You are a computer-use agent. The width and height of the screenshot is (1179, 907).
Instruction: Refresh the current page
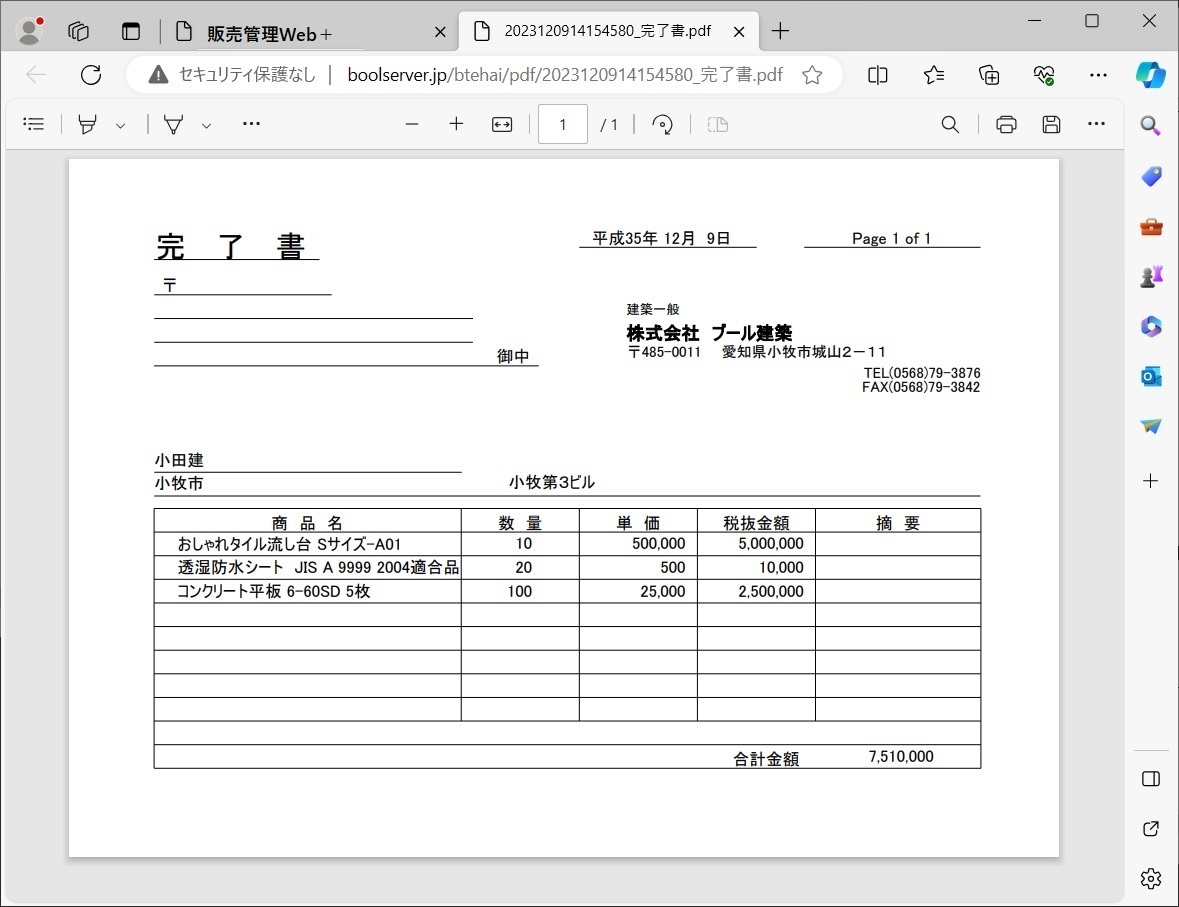[x=91, y=74]
